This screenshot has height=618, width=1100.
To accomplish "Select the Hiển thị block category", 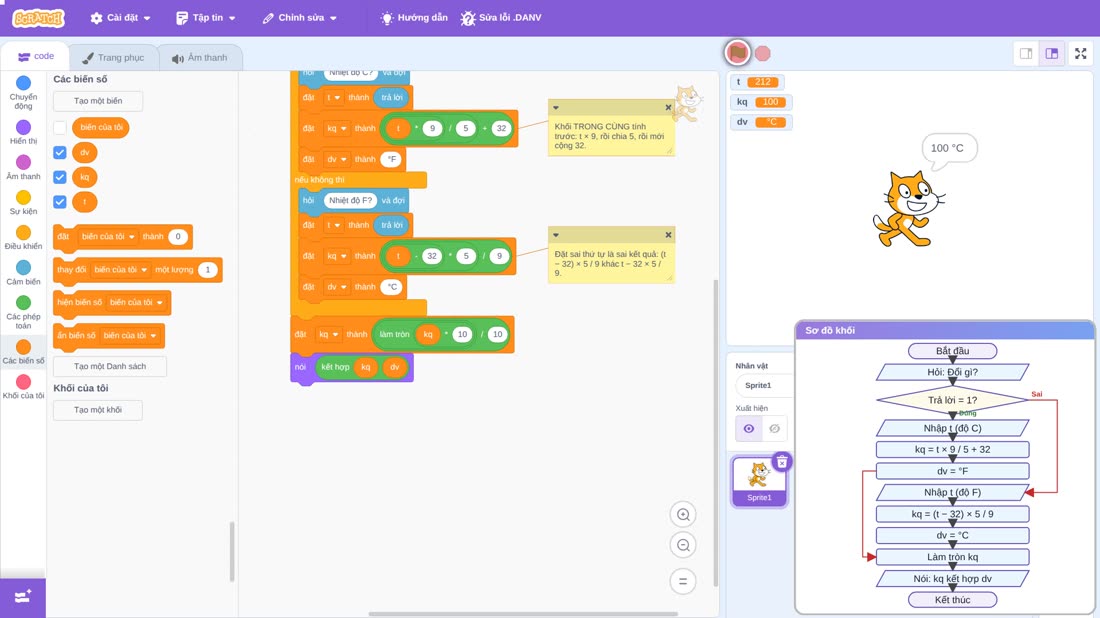I will [x=23, y=132].
